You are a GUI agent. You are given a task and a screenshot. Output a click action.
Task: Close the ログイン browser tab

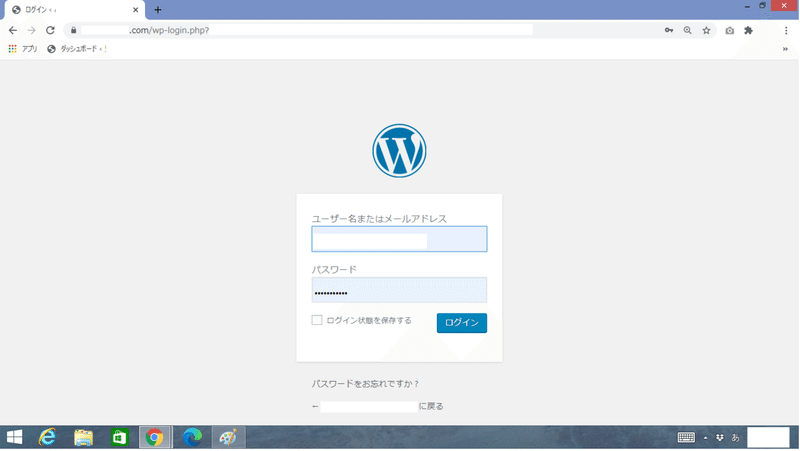coord(136,10)
